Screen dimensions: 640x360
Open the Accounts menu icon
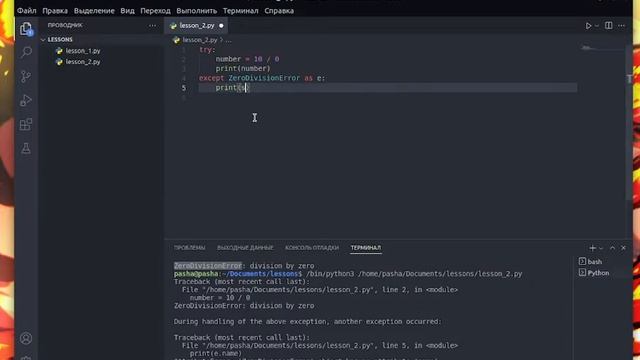point(26,338)
